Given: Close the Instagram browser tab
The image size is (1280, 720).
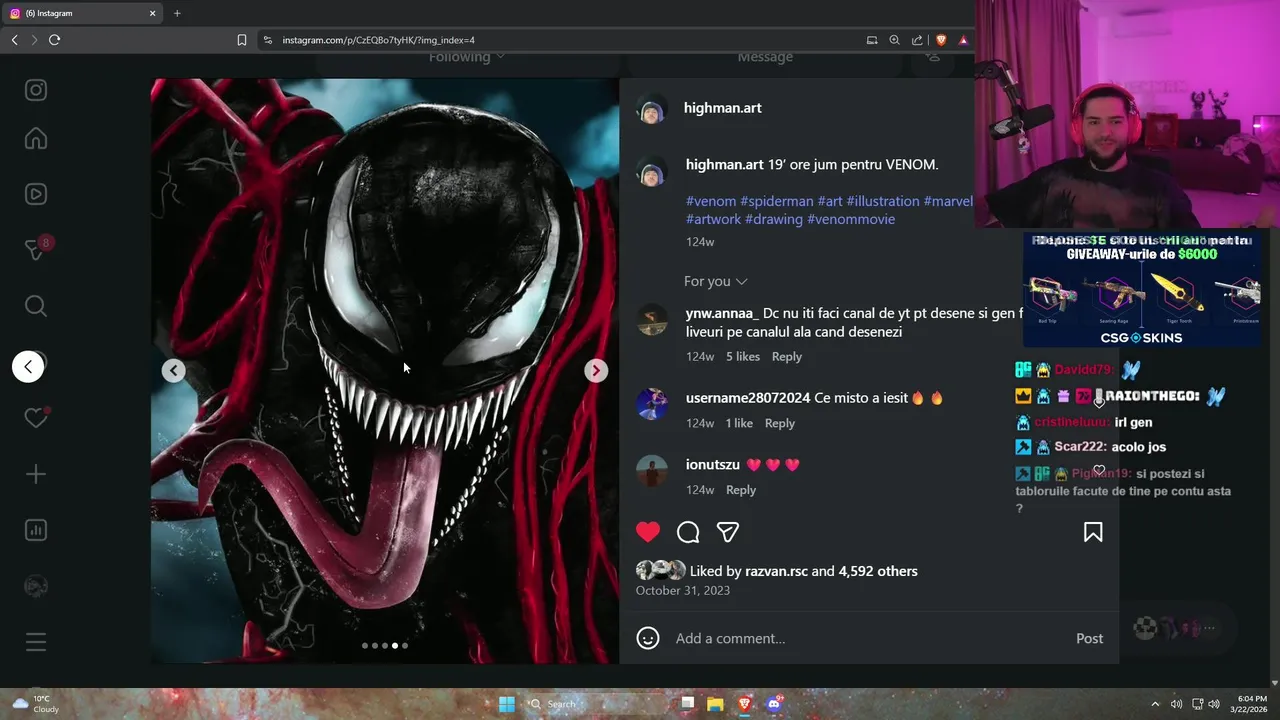Looking at the screenshot, I should coord(153,14).
